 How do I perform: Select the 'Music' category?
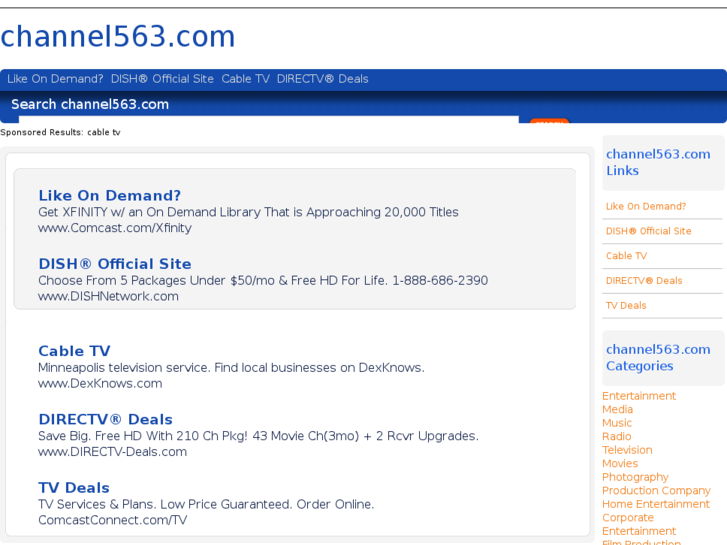click(x=617, y=423)
